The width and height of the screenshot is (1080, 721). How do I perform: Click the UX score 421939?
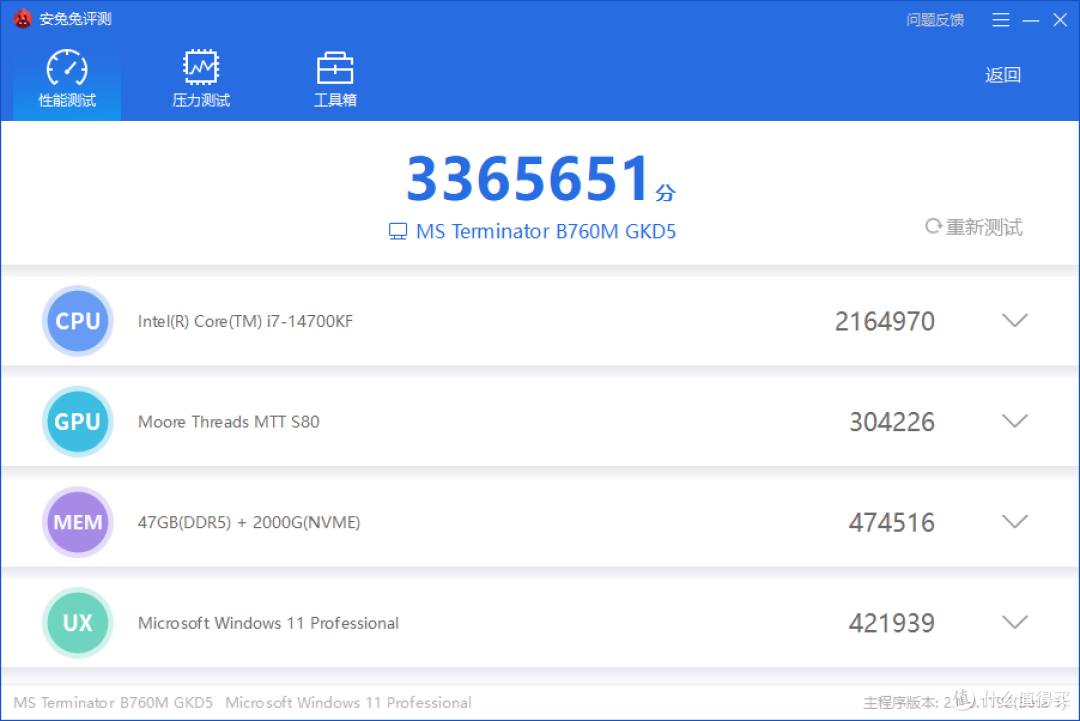(x=892, y=623)
